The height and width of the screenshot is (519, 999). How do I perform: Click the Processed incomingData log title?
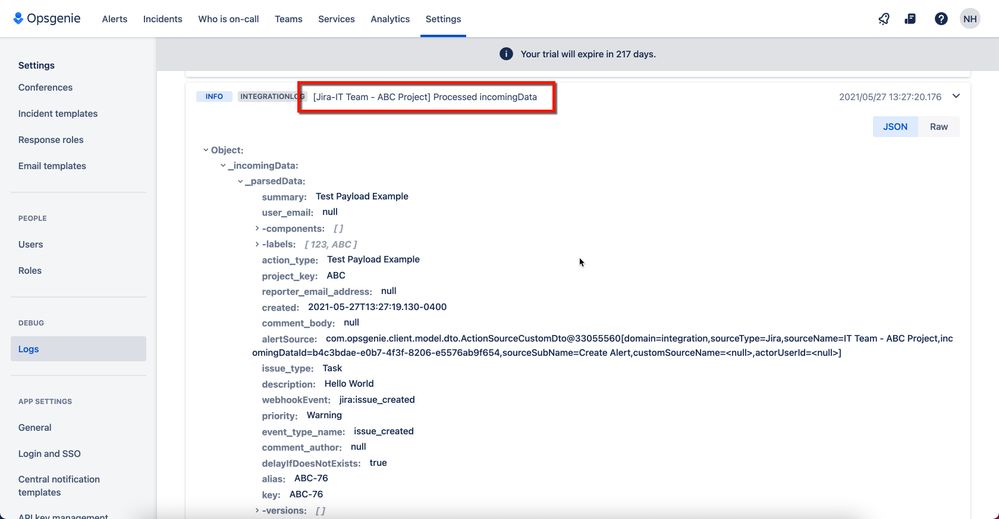click(425, 97)
